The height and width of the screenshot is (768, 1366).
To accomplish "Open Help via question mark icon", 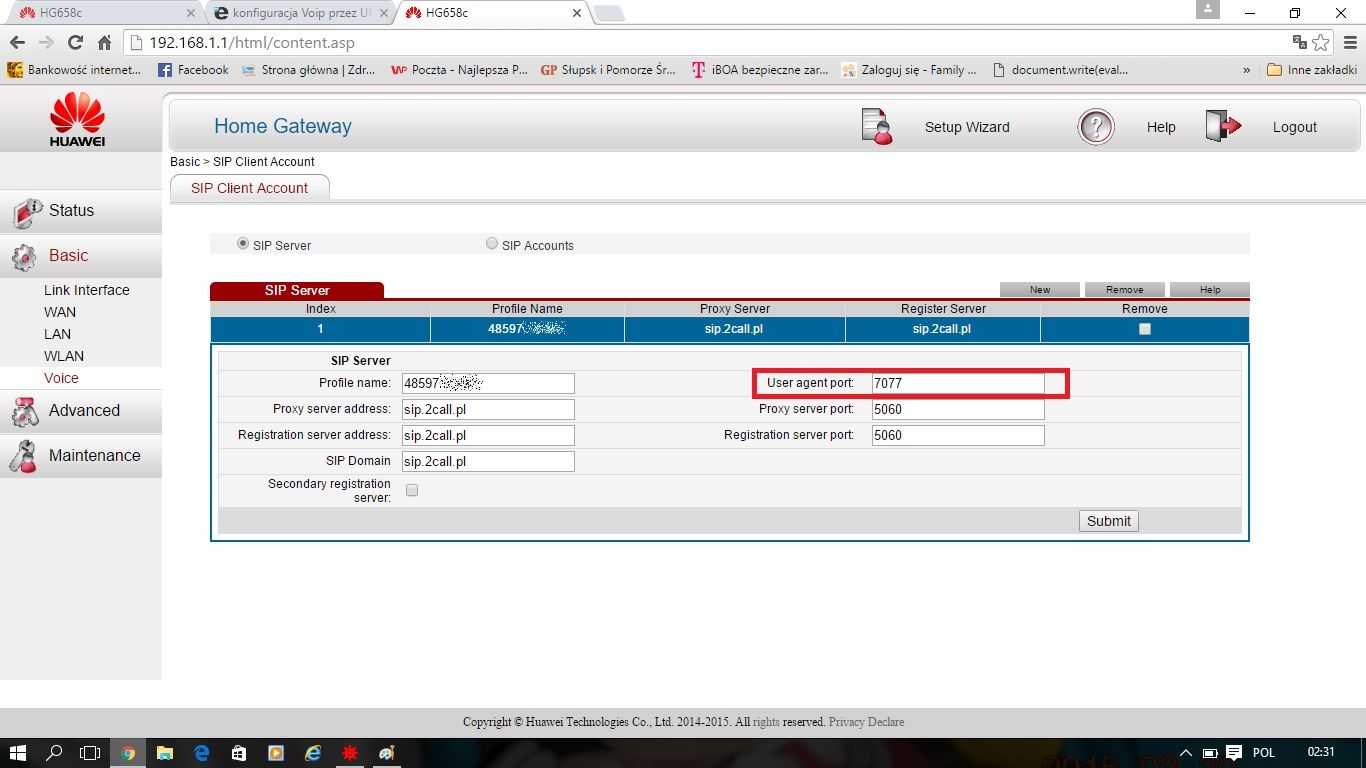I will tap(1096, 127).
